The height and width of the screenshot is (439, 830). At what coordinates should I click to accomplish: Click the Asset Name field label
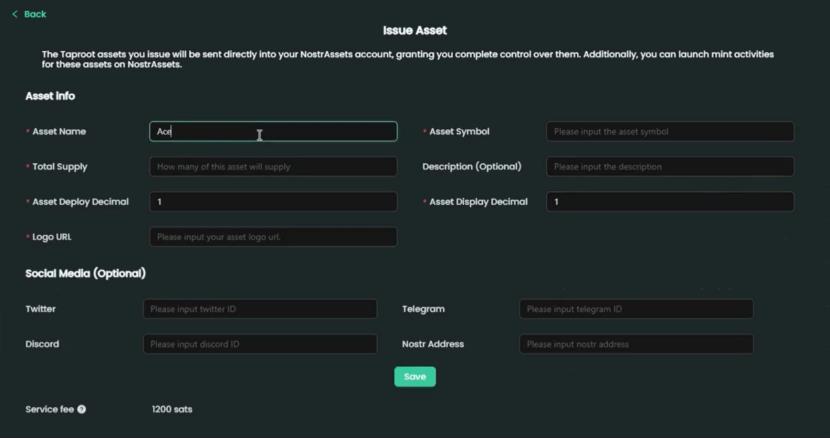(x=59, y=132)
